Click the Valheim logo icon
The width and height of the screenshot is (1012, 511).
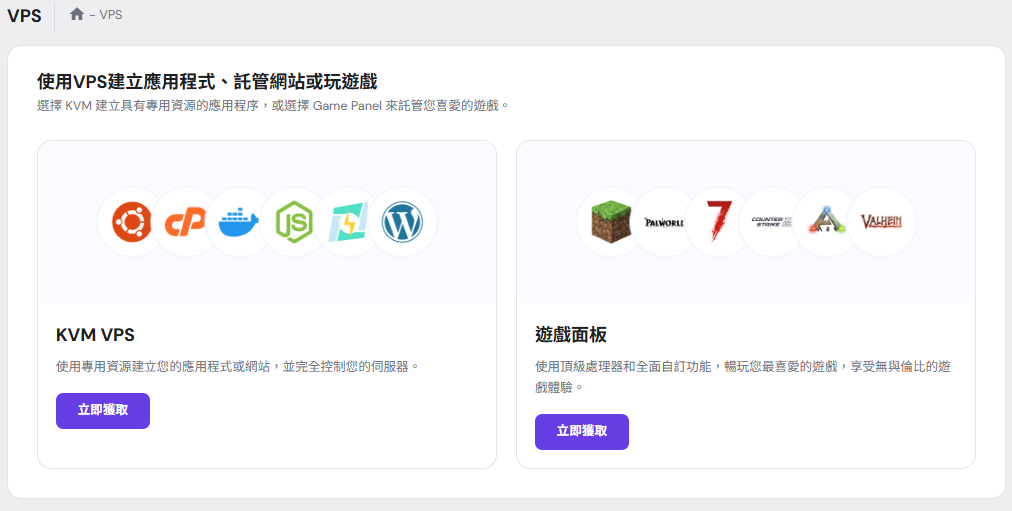(881, 222)
